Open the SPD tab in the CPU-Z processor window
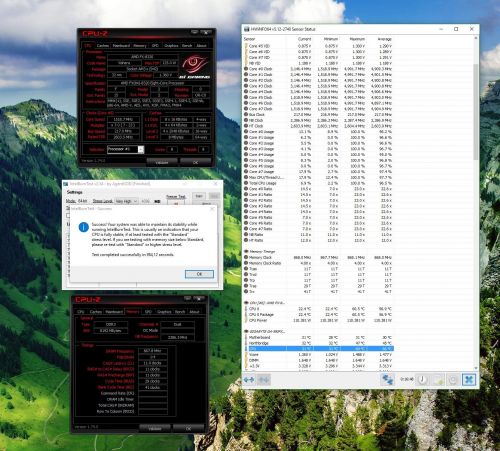Image resolution: width=500 pixels, height=451 pixels. [x=155, y=45]
